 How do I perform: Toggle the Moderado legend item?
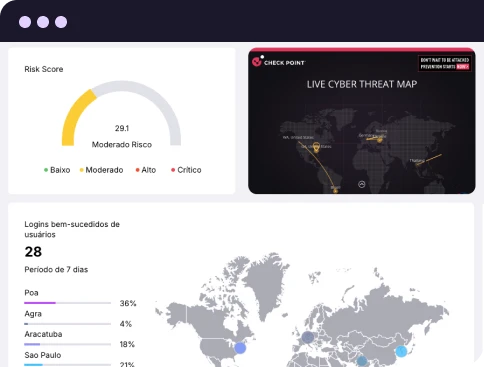pos(101,170)
